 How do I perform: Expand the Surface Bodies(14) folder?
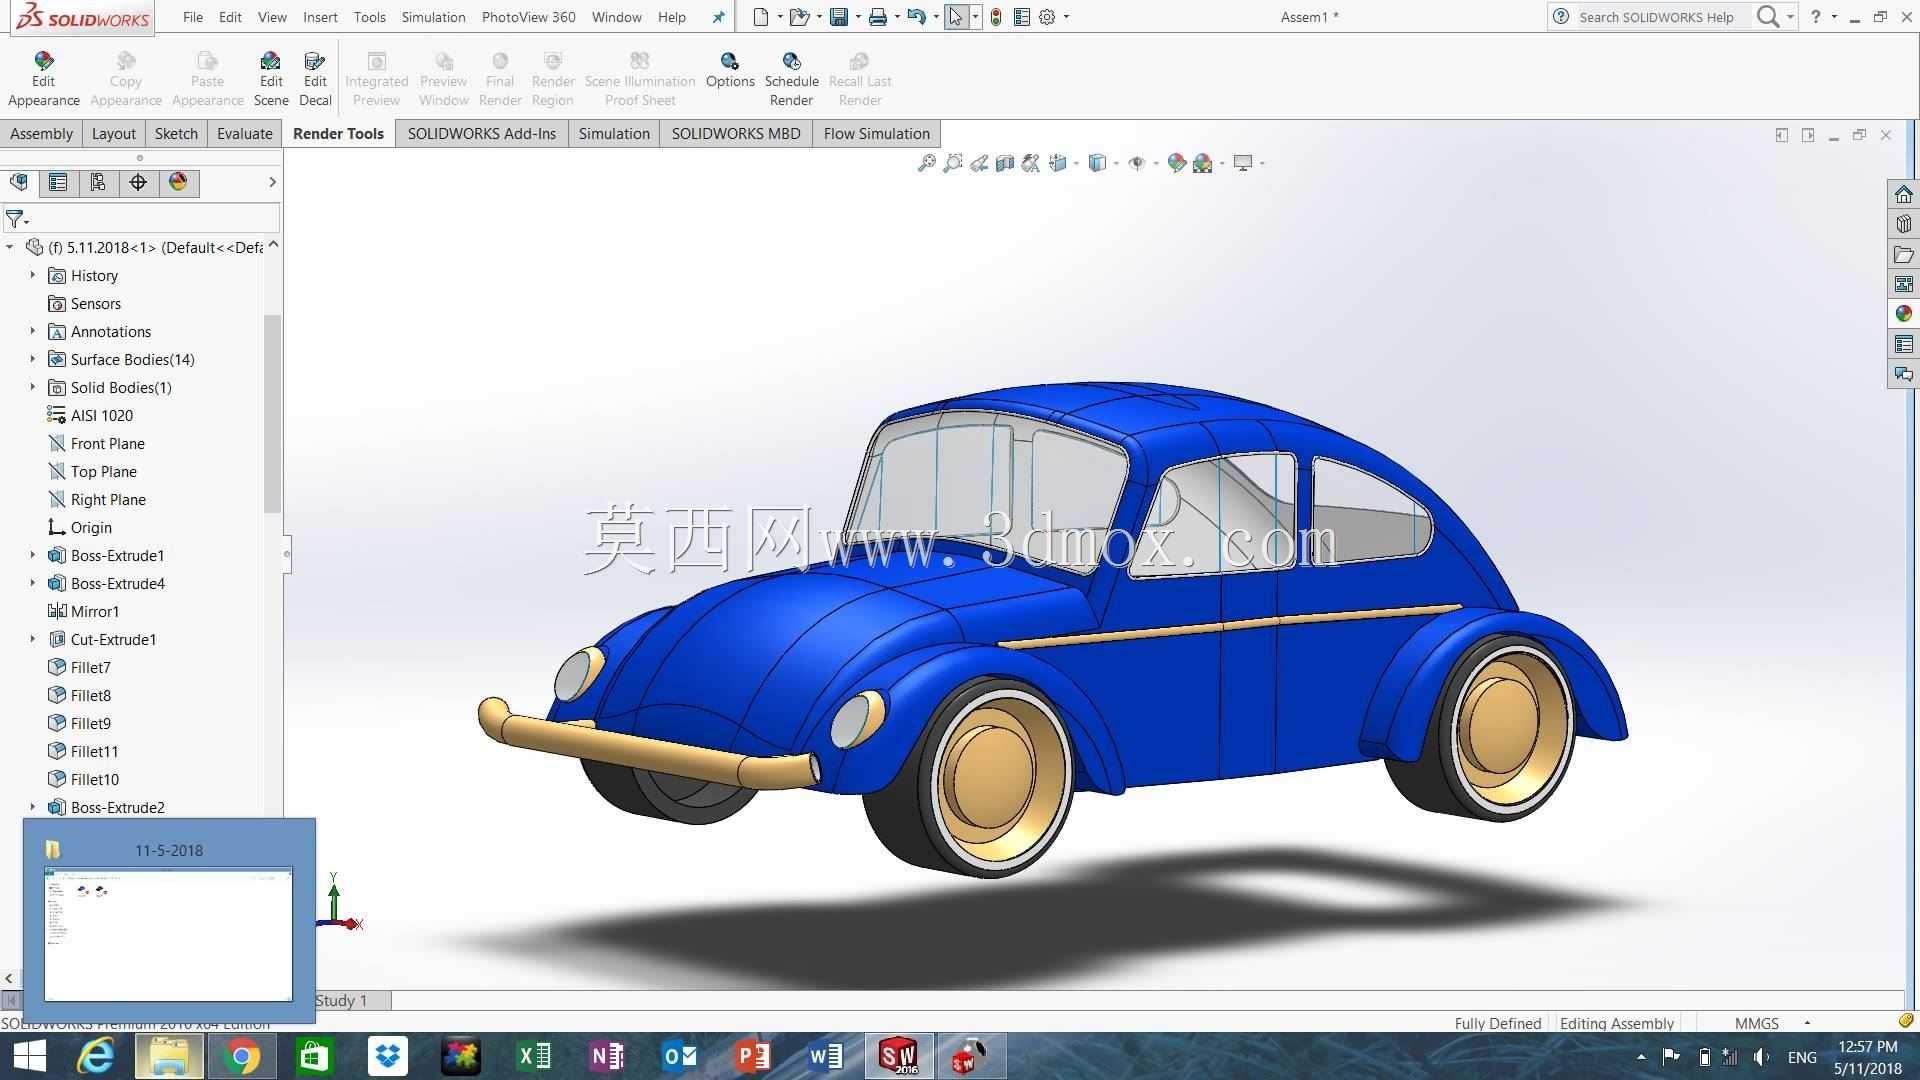tap(32, 359)
